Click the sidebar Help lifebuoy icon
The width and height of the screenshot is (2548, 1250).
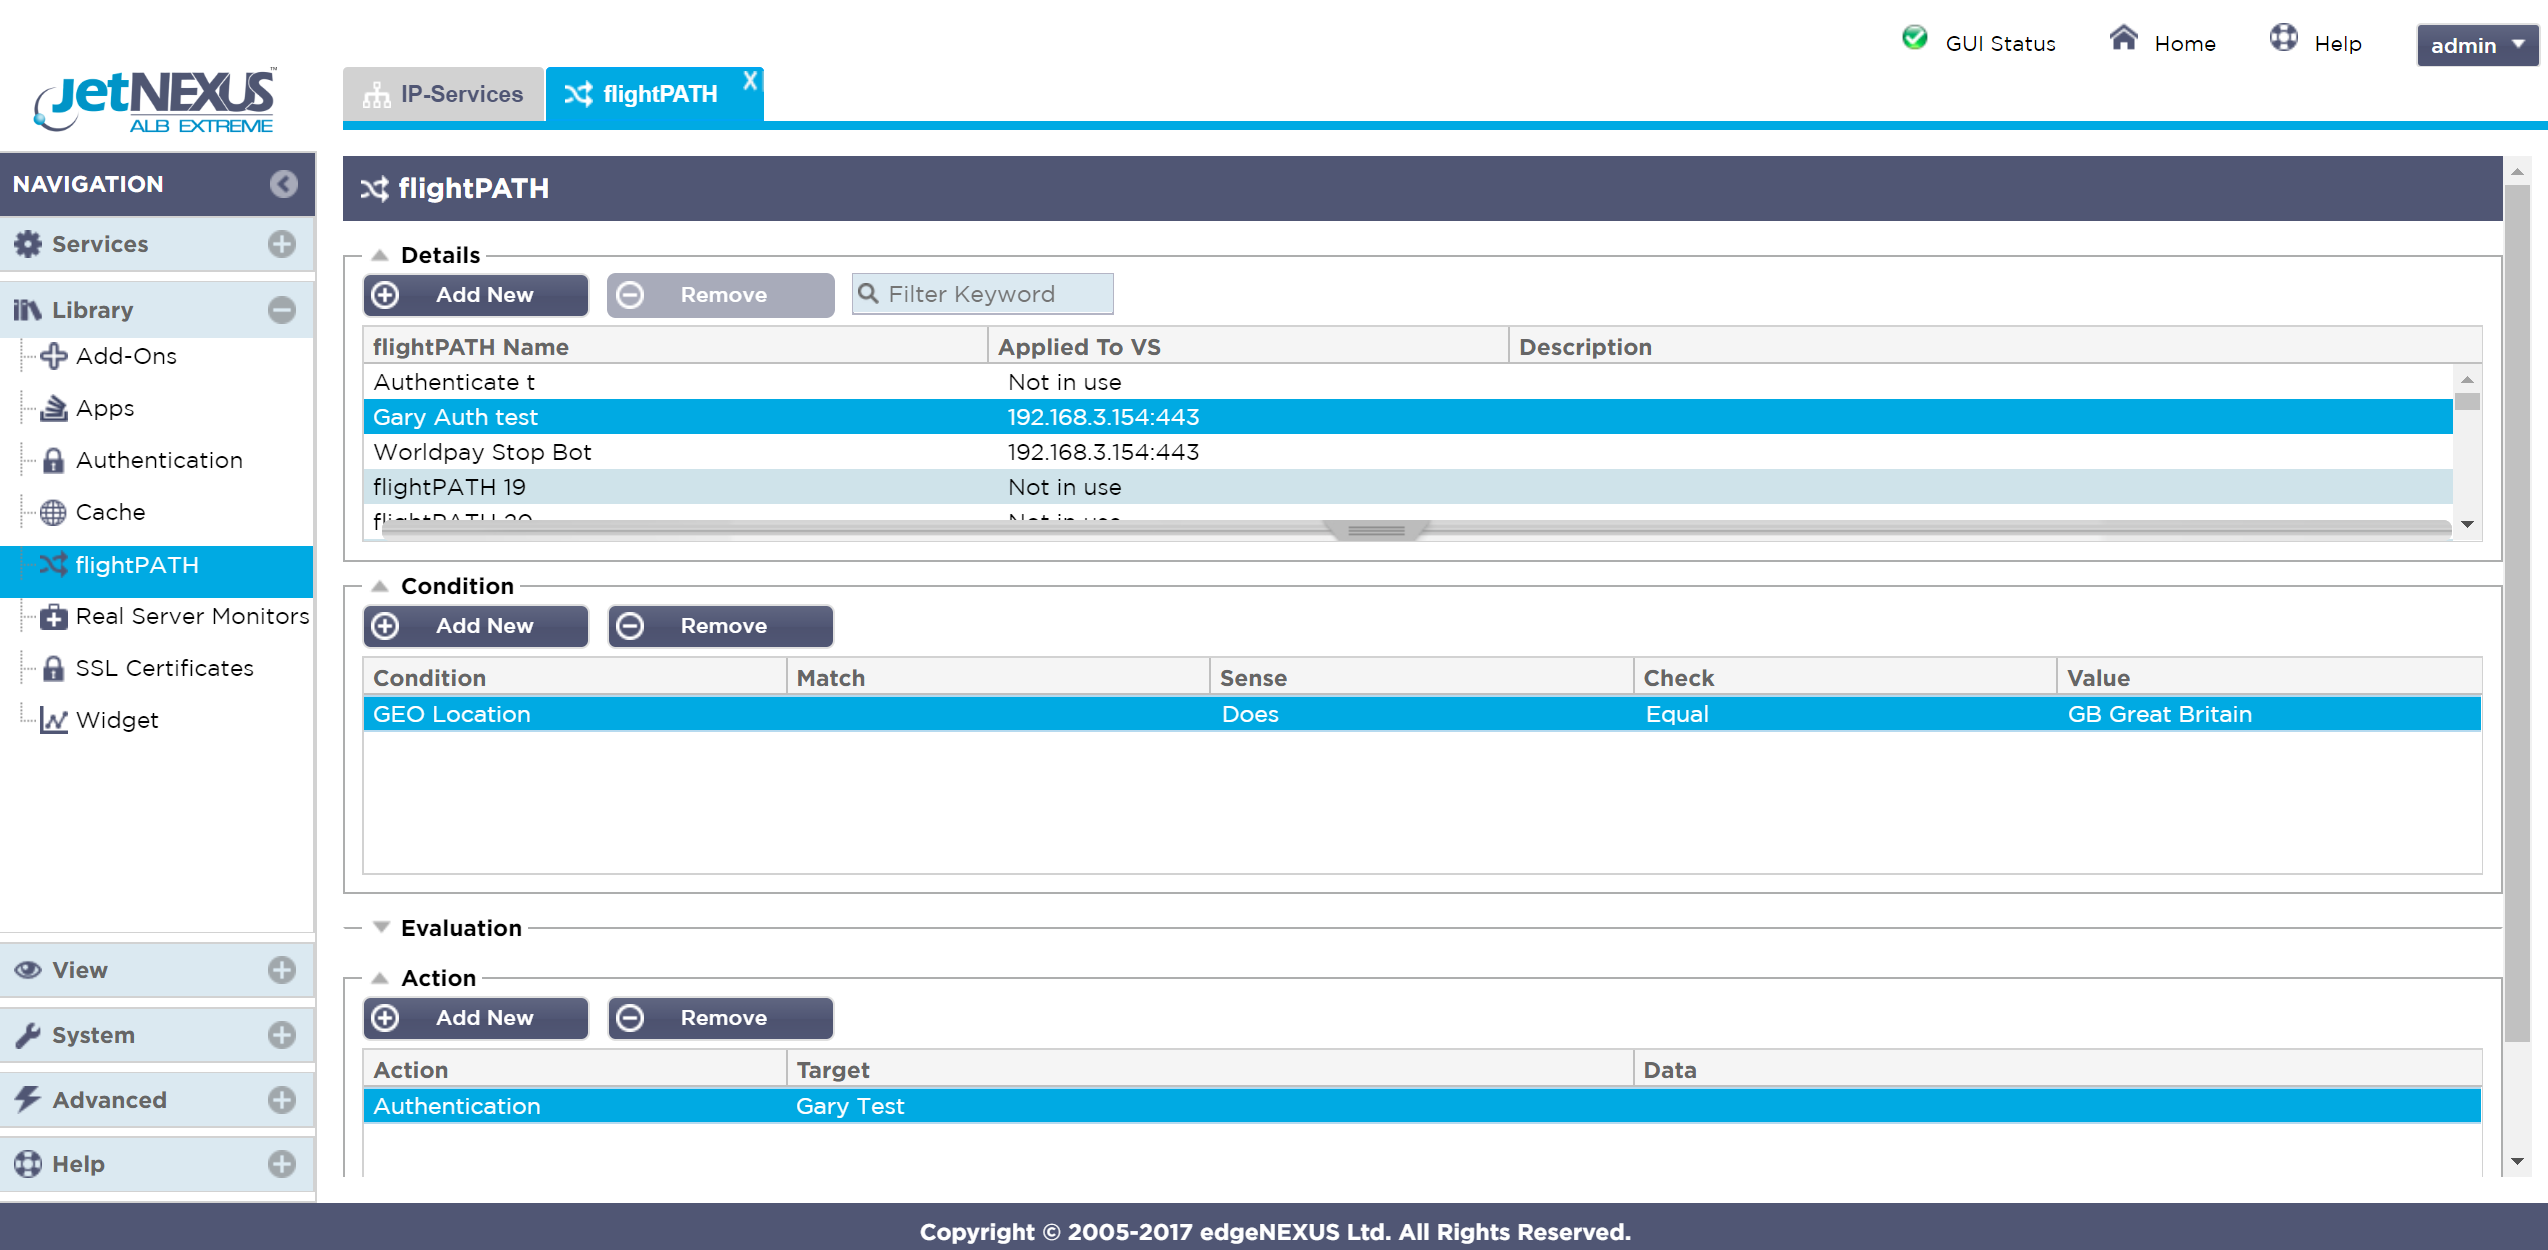pos(28,1164)
